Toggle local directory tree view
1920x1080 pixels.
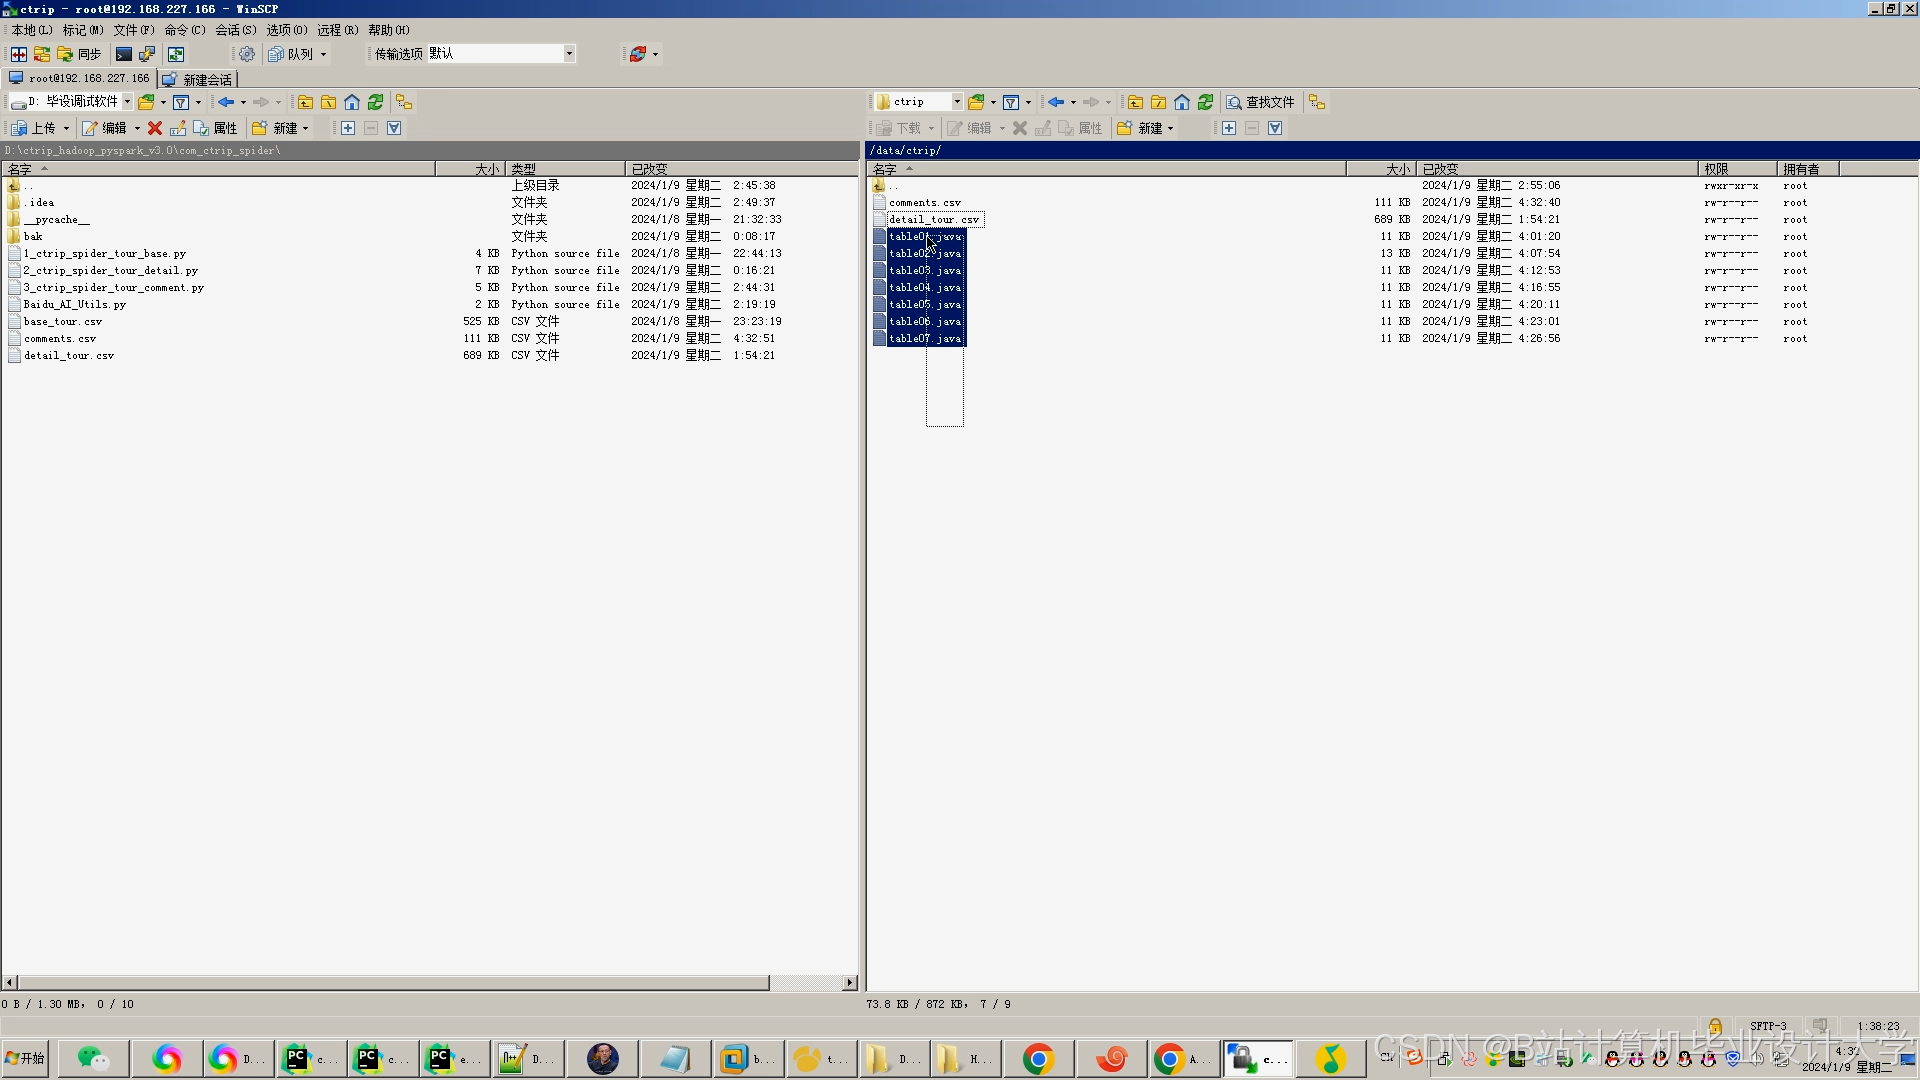pyautogui.click(x=404, y=102)
